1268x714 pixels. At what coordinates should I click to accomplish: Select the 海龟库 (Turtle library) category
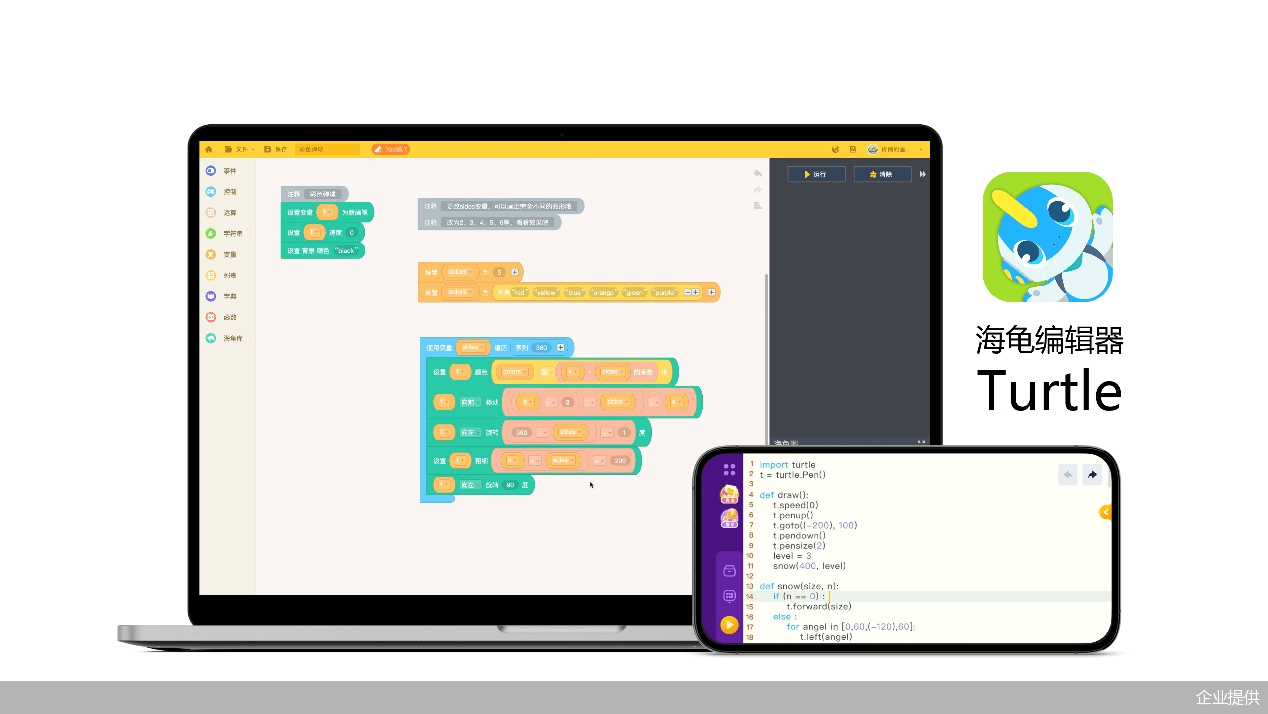(x=224, y=338)
